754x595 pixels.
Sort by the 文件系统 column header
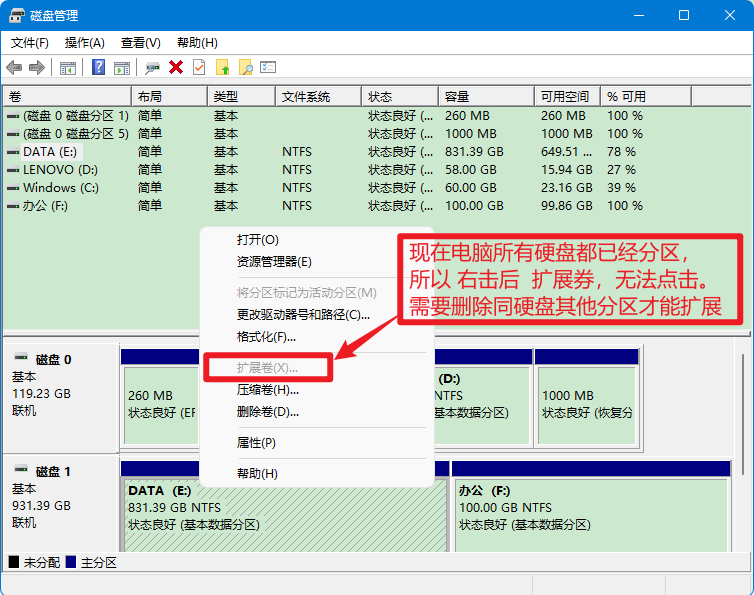click(x=319, y=97)
